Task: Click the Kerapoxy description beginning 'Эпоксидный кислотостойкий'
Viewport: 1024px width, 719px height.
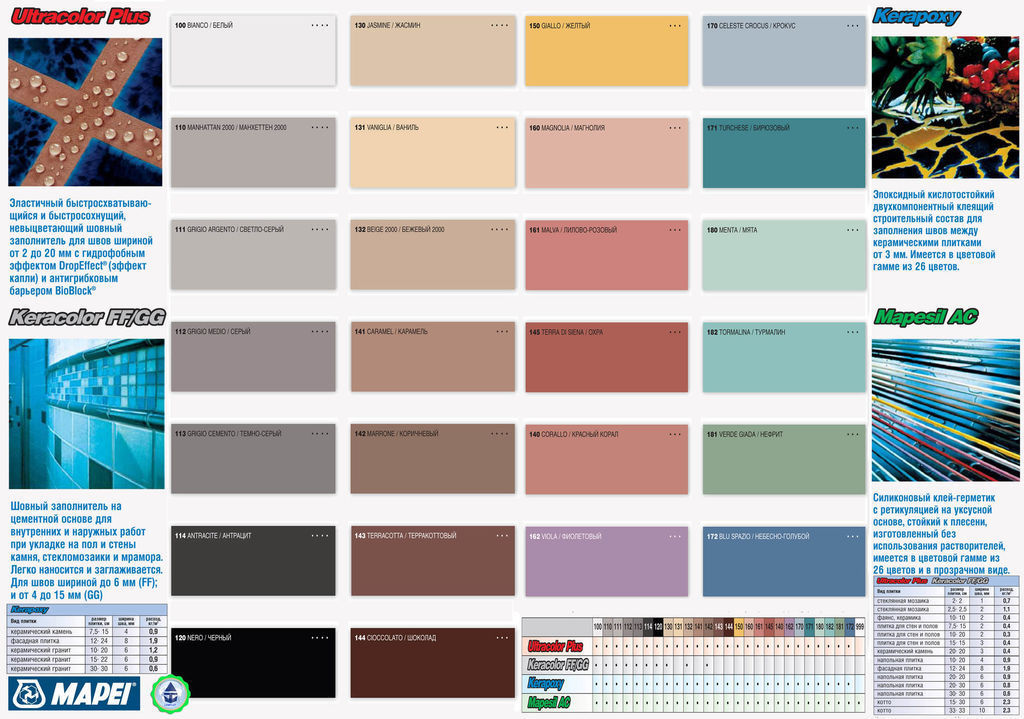Action: point(935,231)
